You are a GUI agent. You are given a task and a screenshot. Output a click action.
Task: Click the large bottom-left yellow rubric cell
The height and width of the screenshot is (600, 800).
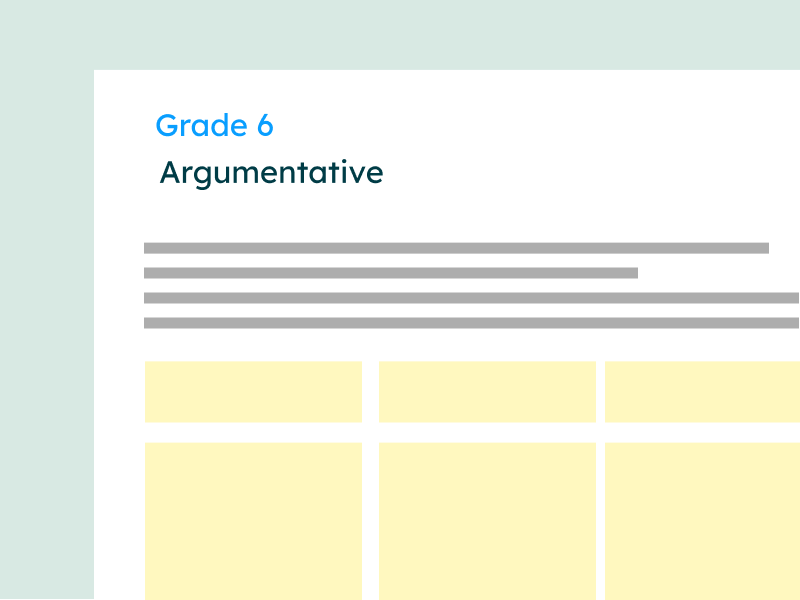(x=253, y=520)
